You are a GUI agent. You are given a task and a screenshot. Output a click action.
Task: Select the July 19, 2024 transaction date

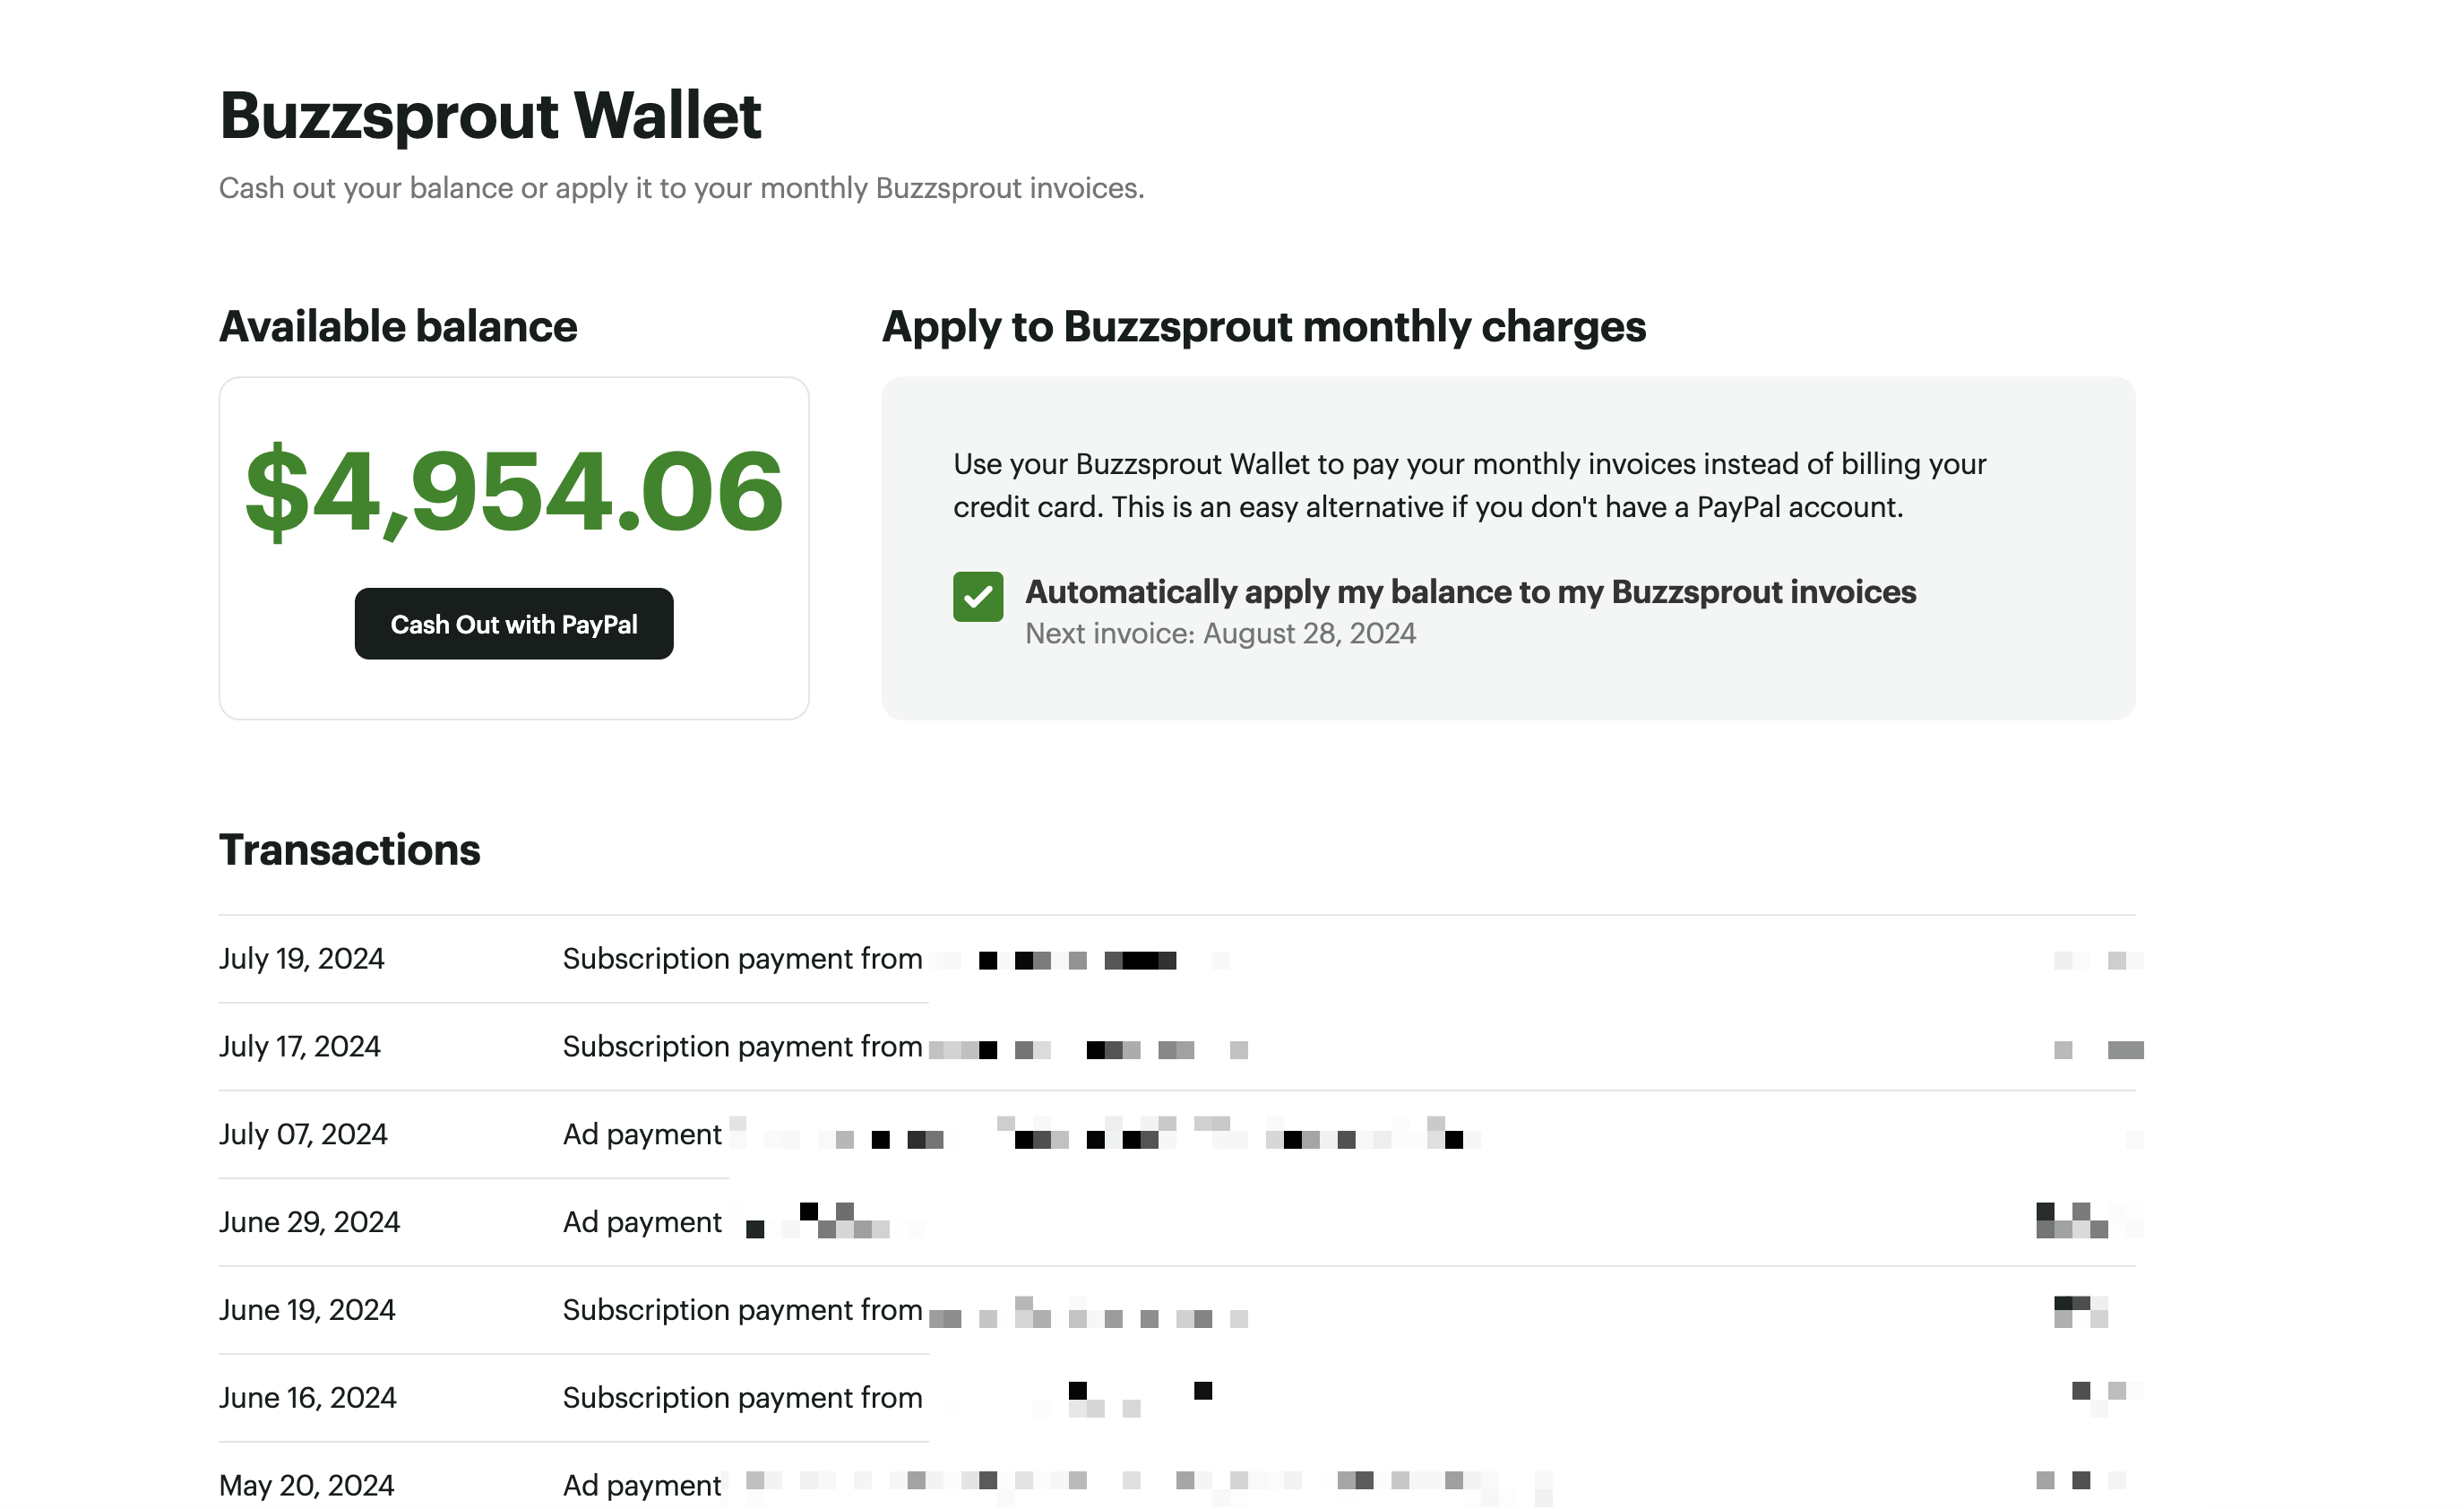(x=301, y=959)
